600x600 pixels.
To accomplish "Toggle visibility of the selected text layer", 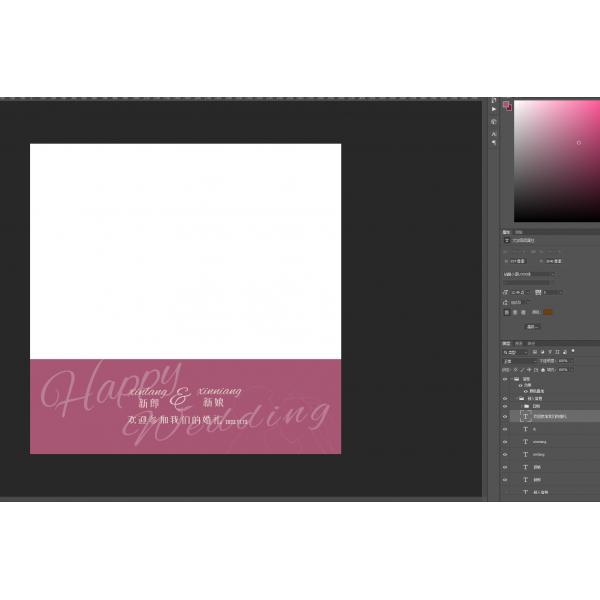I will [x=505, y=415].
